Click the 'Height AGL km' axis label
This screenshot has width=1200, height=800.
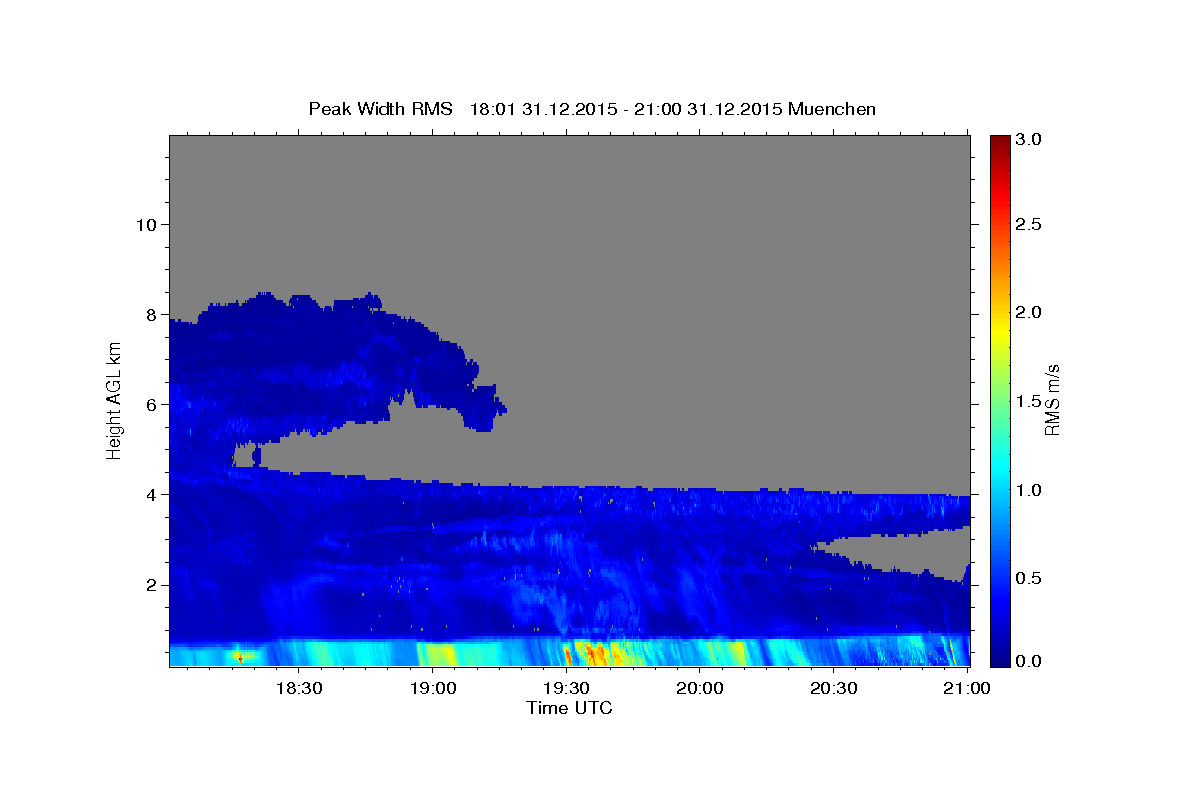(x=115, y=401)
